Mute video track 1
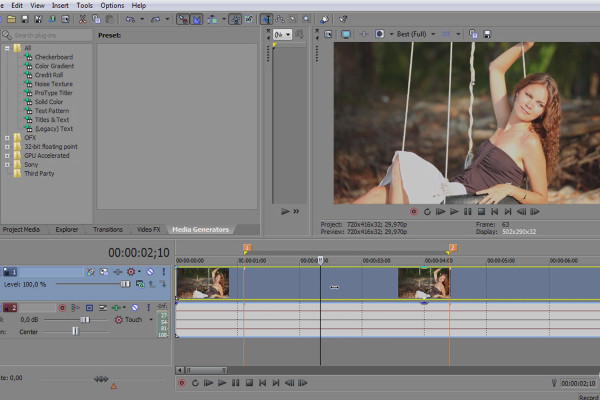The image size is (600, 400). [x=150, y=272]
